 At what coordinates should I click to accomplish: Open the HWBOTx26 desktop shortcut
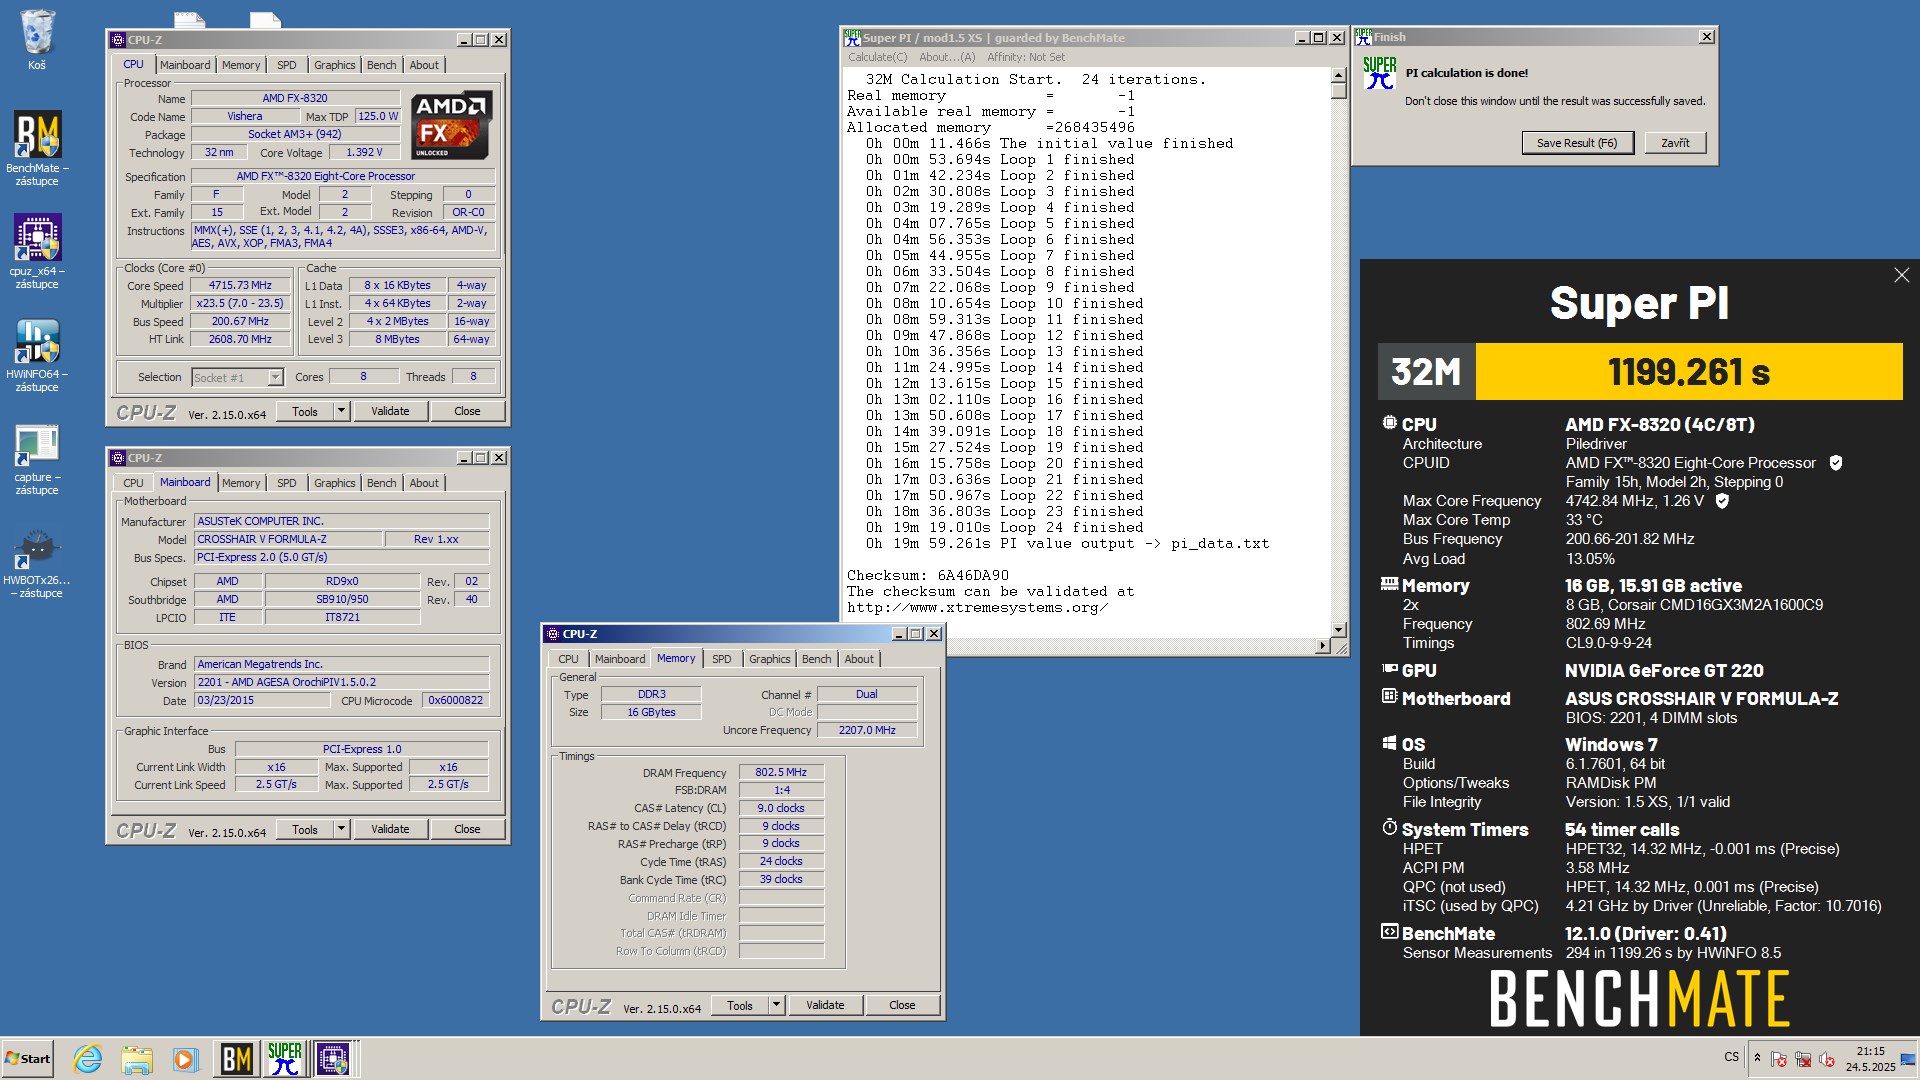tap(37, 563)
